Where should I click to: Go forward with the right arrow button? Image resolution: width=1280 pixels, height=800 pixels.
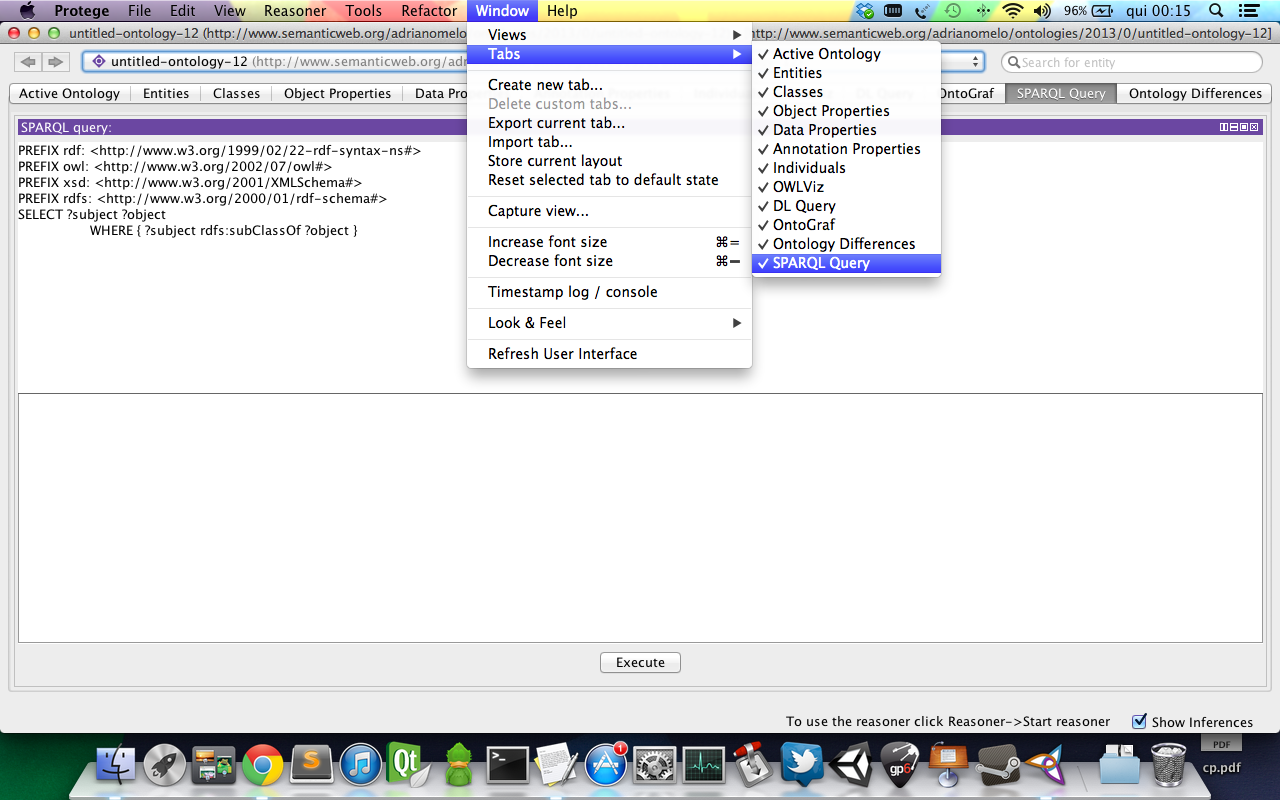[x=55, y=62]
